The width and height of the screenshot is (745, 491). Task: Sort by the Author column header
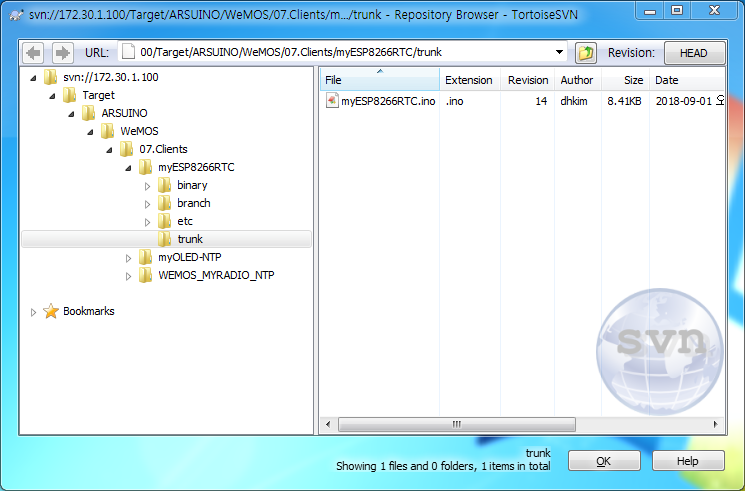[x=577, y=79]
